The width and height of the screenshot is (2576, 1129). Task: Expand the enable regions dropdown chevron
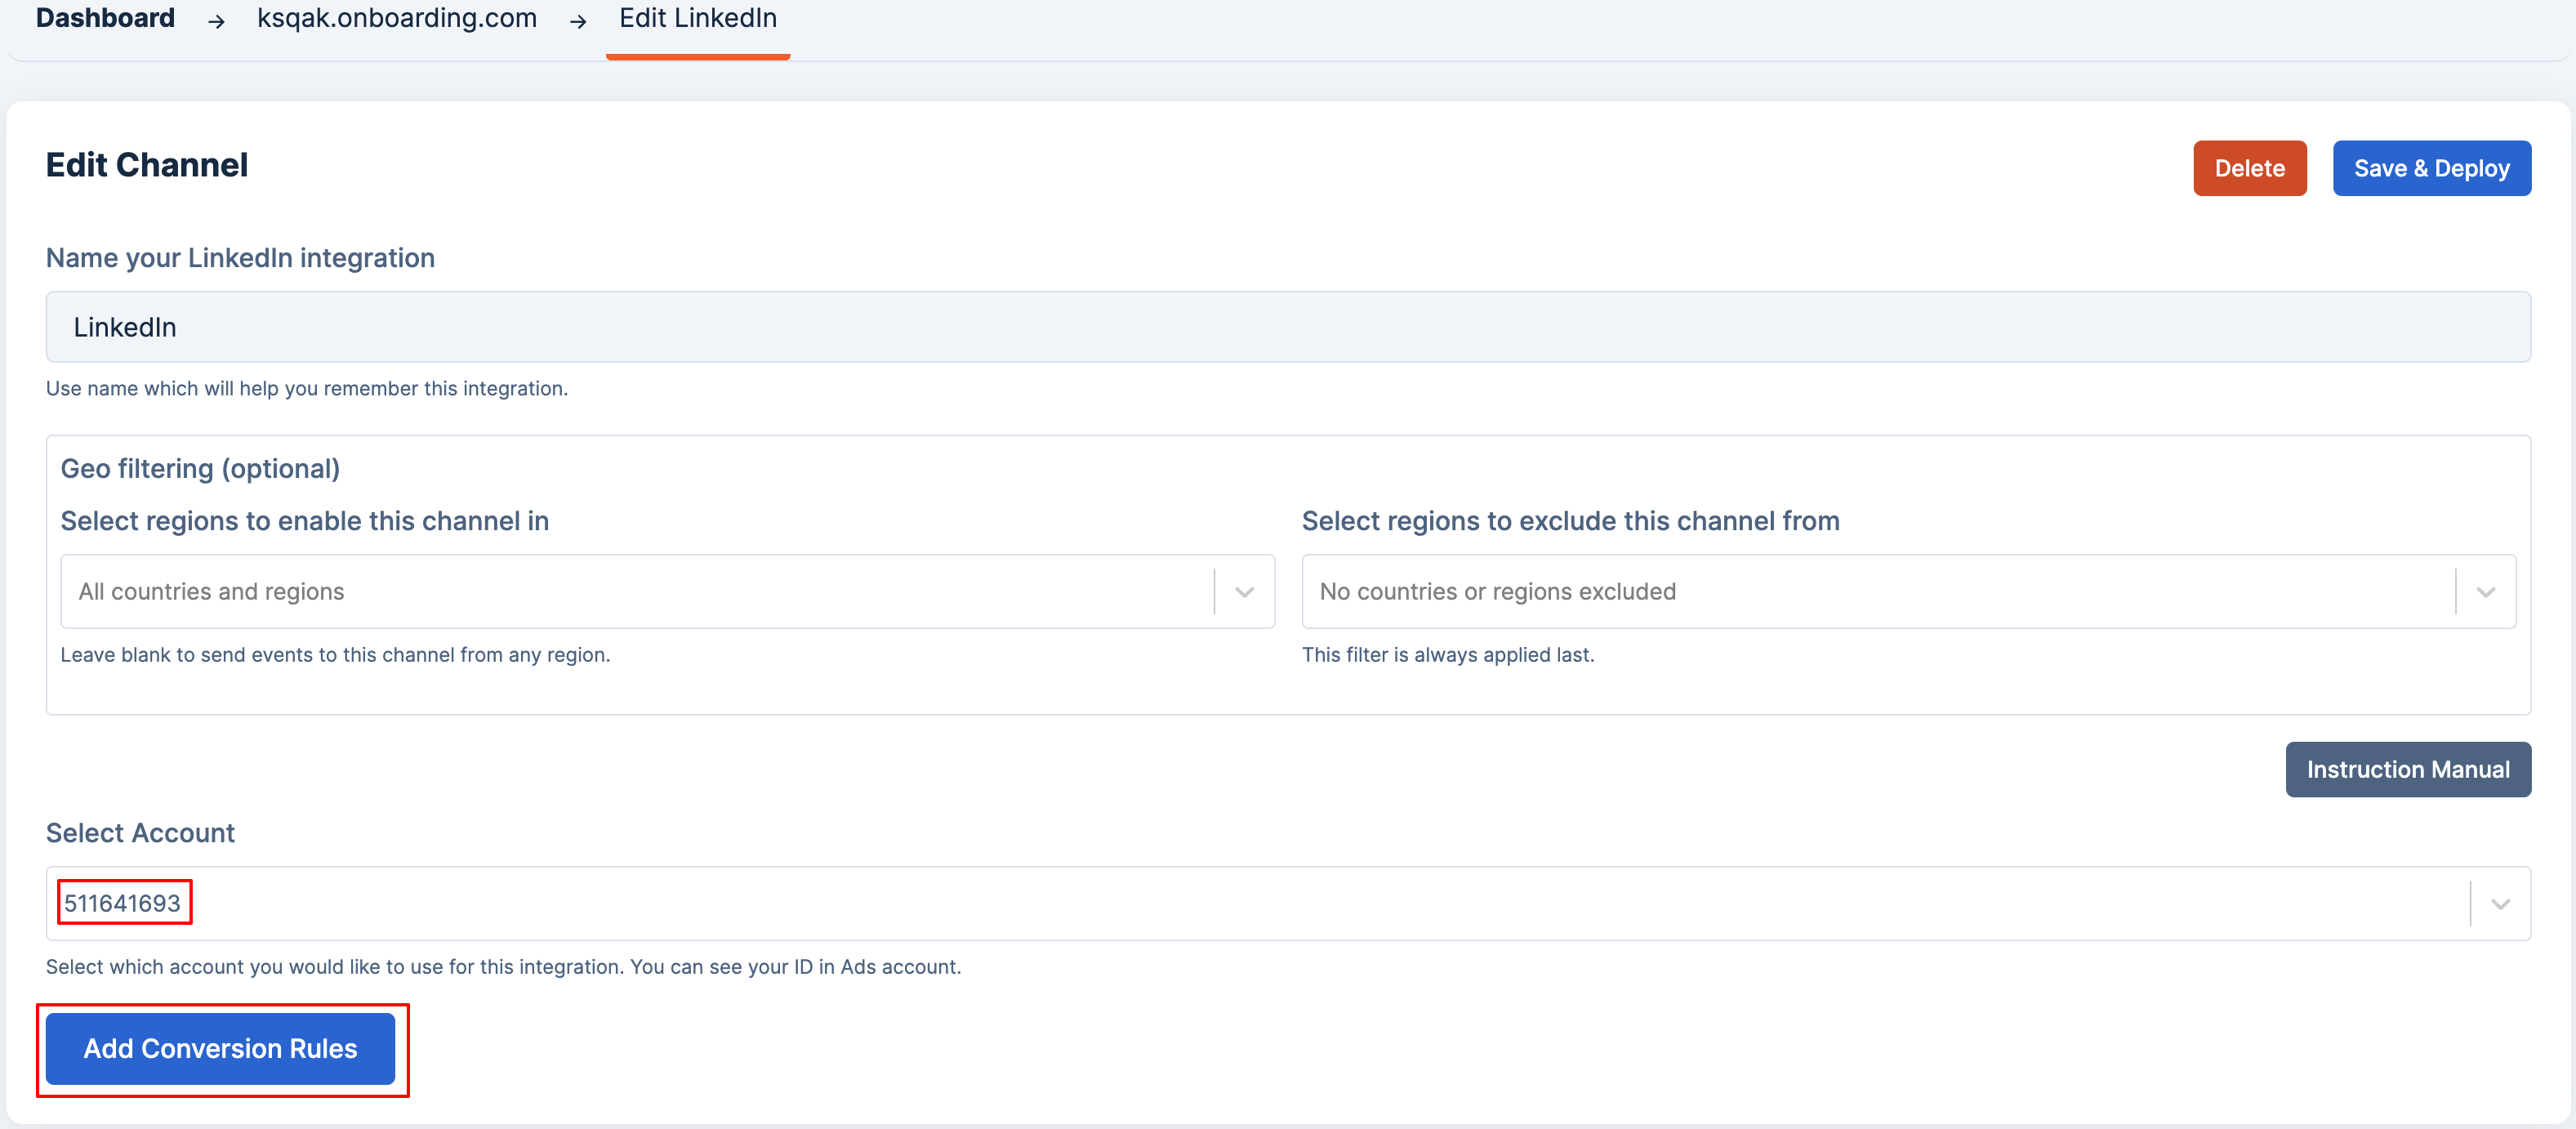click(1244, 592)
